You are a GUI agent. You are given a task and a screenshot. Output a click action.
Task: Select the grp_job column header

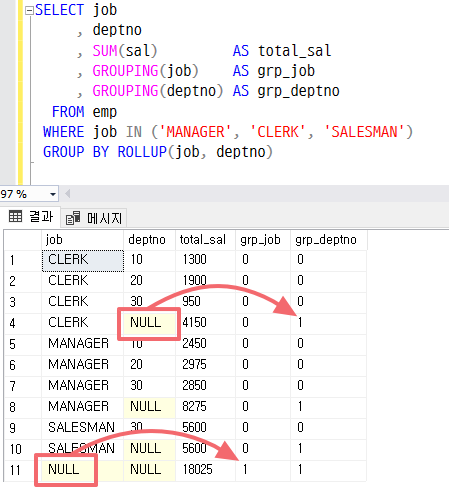click(x=263, y=240)
